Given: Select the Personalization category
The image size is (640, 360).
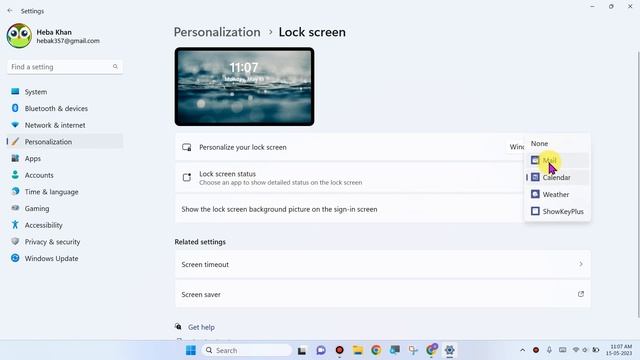Looking at the screenshot, I should pyautogui.click(x=64, y=142).
